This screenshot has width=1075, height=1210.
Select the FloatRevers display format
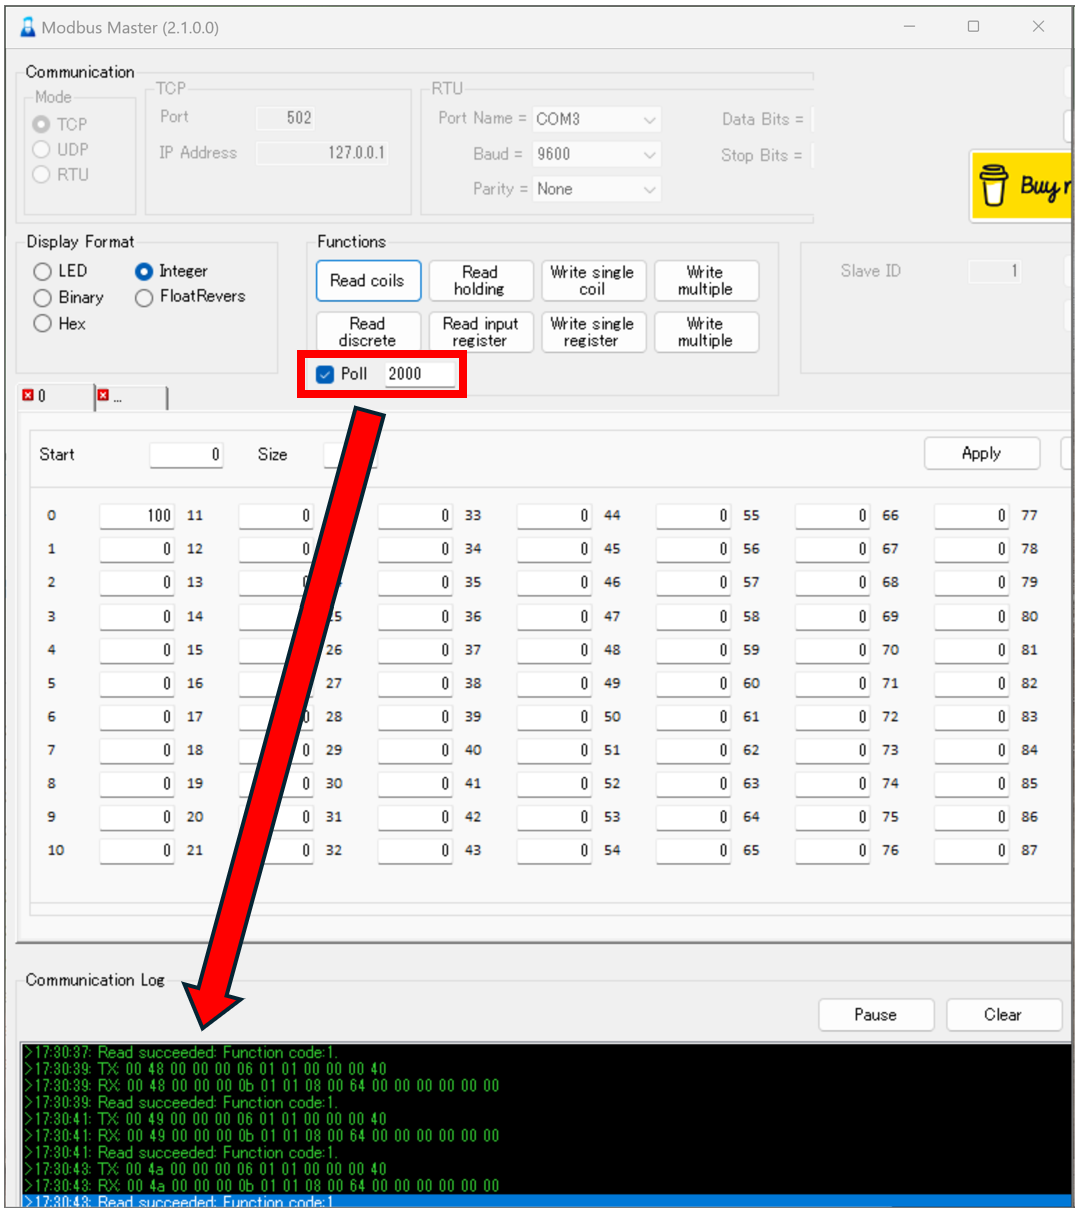[143, 297]
